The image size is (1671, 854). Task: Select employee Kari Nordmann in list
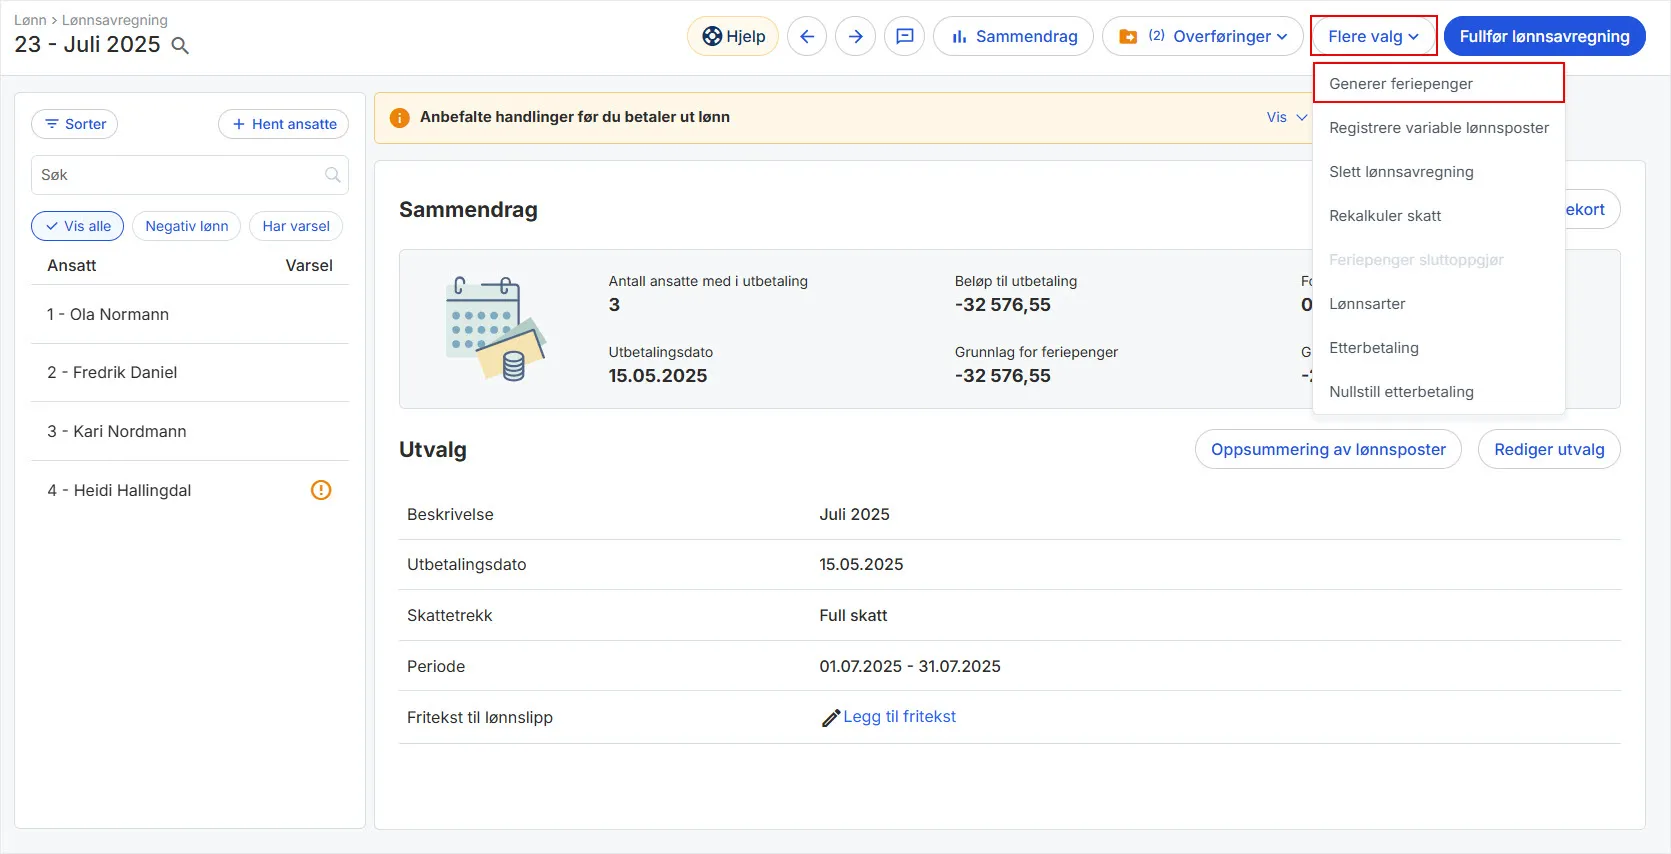(x=129, y=431)
